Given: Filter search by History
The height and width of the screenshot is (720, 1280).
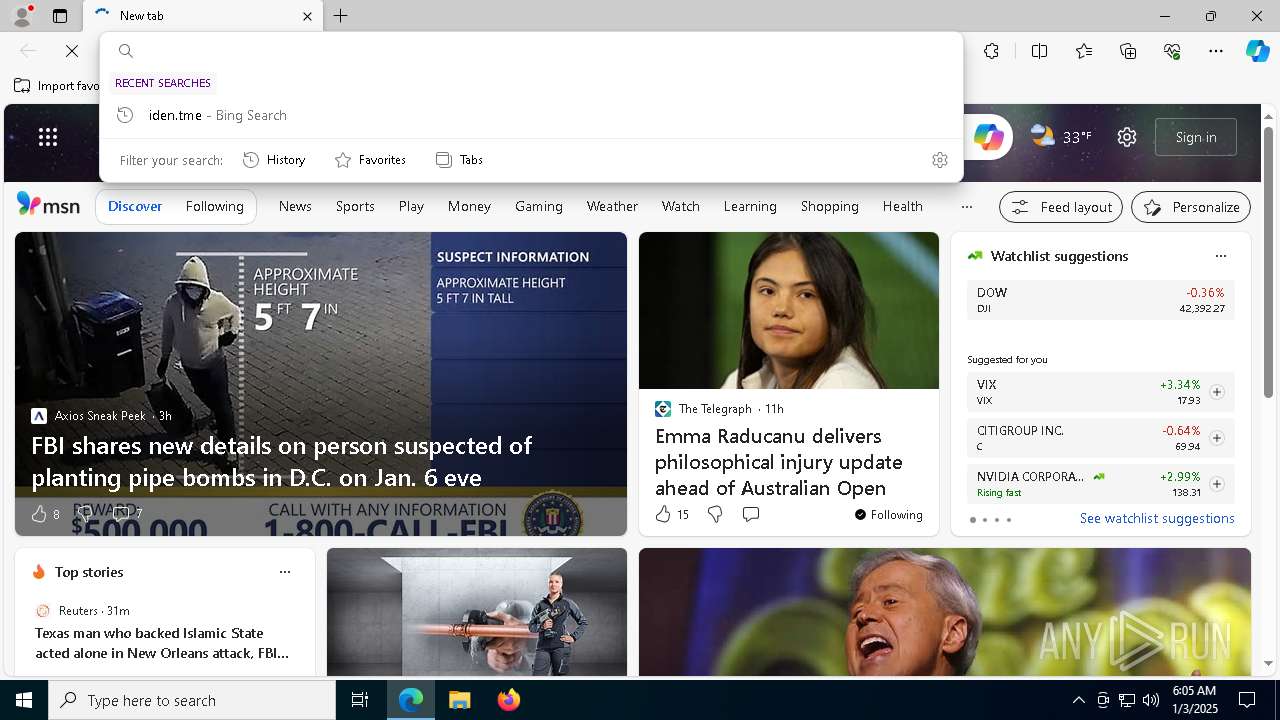Looking at the screenshot, I should (274, 160).
